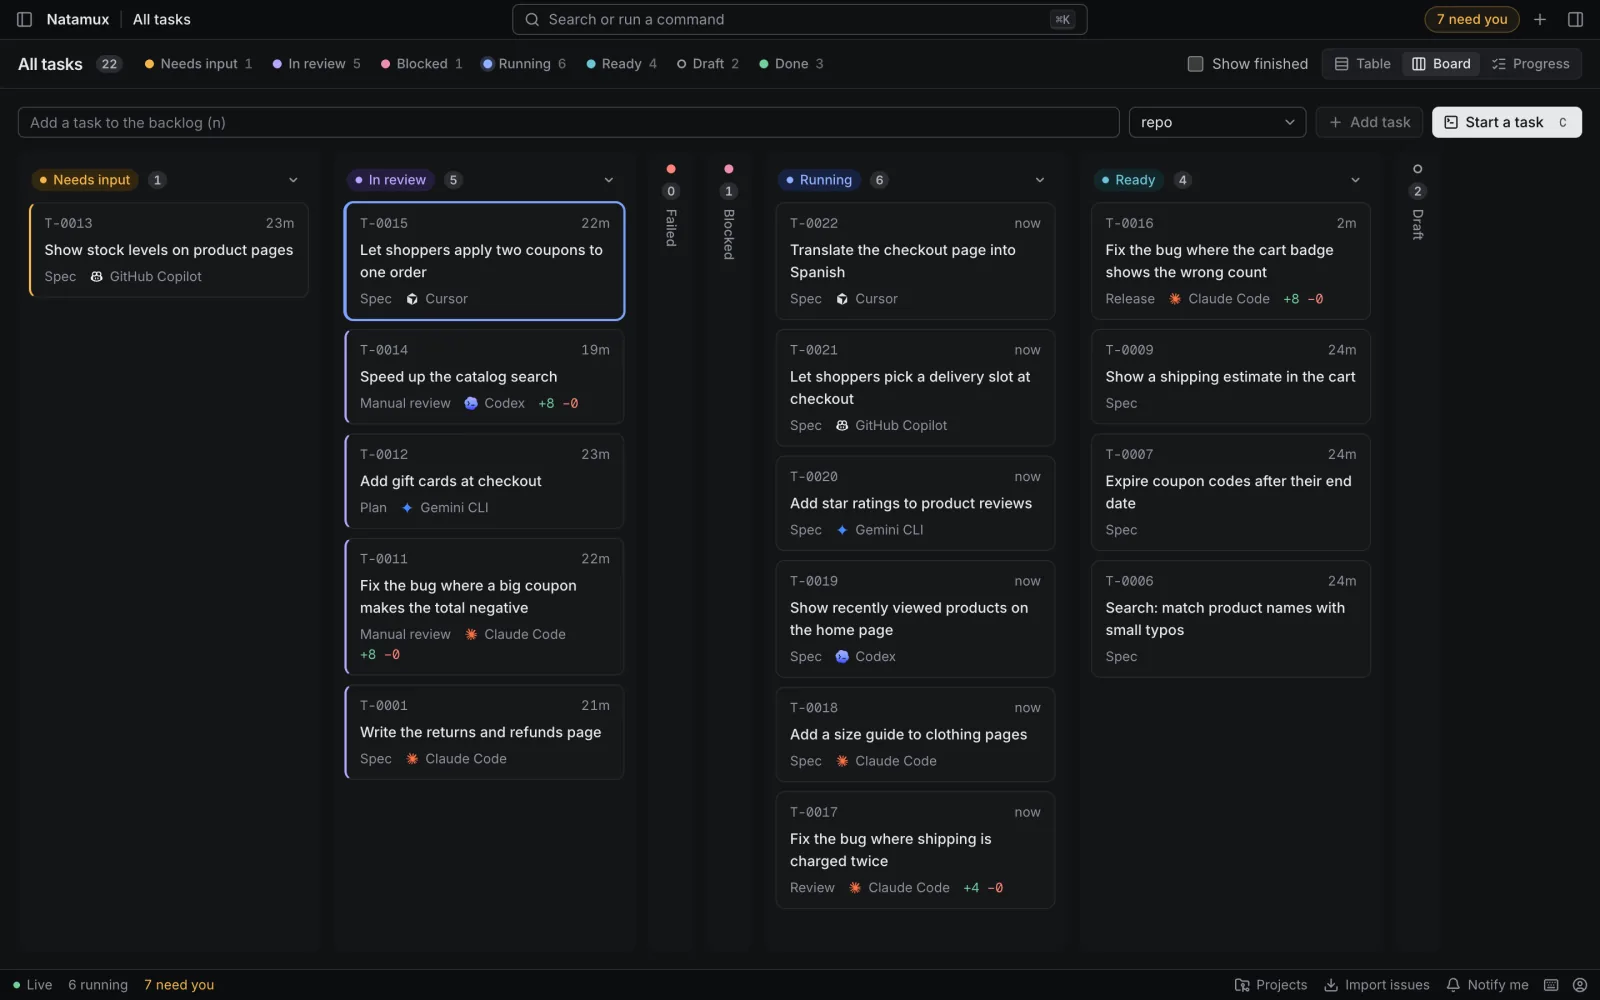1600x1000 pixels.
Task: Collapse the In review column
Action: pos(608,180)
